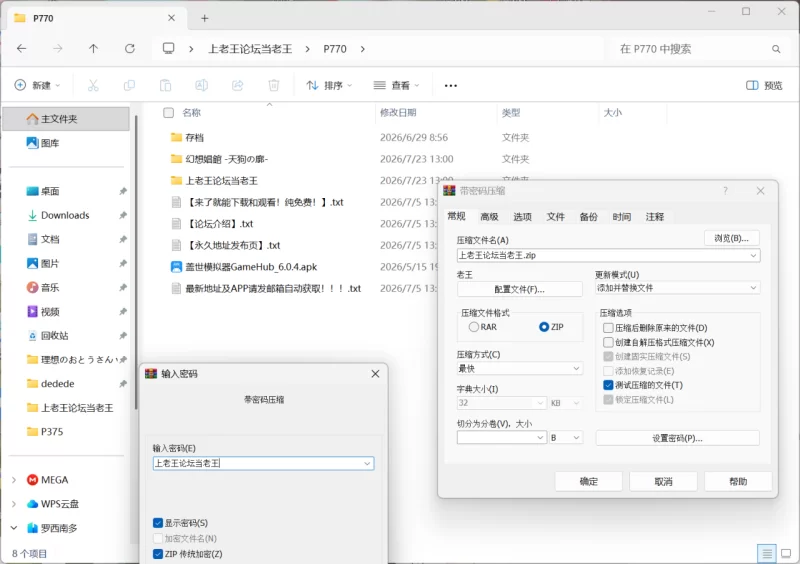The height and width of the screenshot is (564, 800).
Task: Toggle the Preview pane button
Action: [764, 85]
